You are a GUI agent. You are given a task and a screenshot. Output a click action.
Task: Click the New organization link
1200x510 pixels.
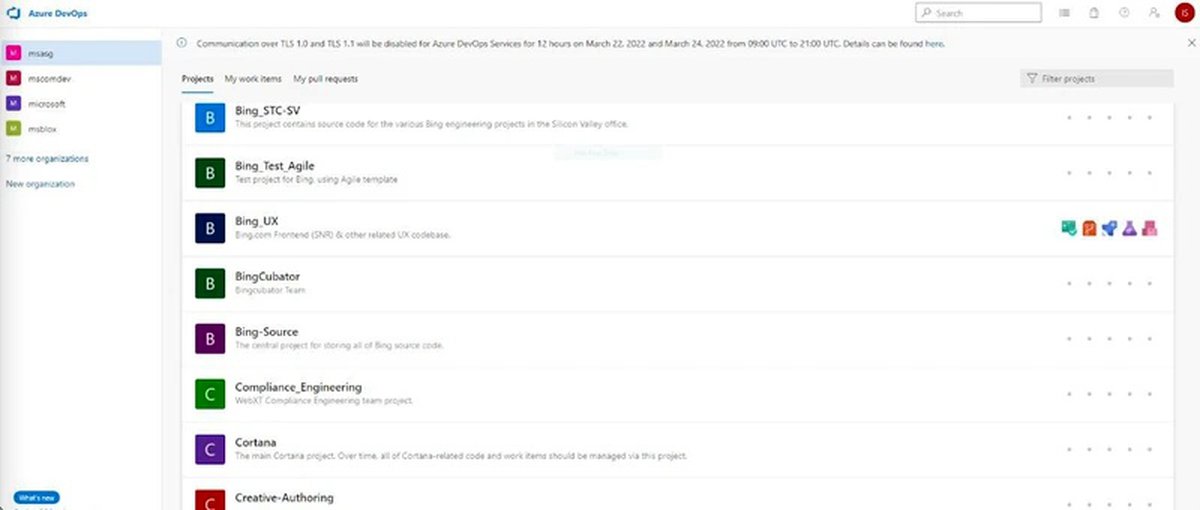(40, 184)
